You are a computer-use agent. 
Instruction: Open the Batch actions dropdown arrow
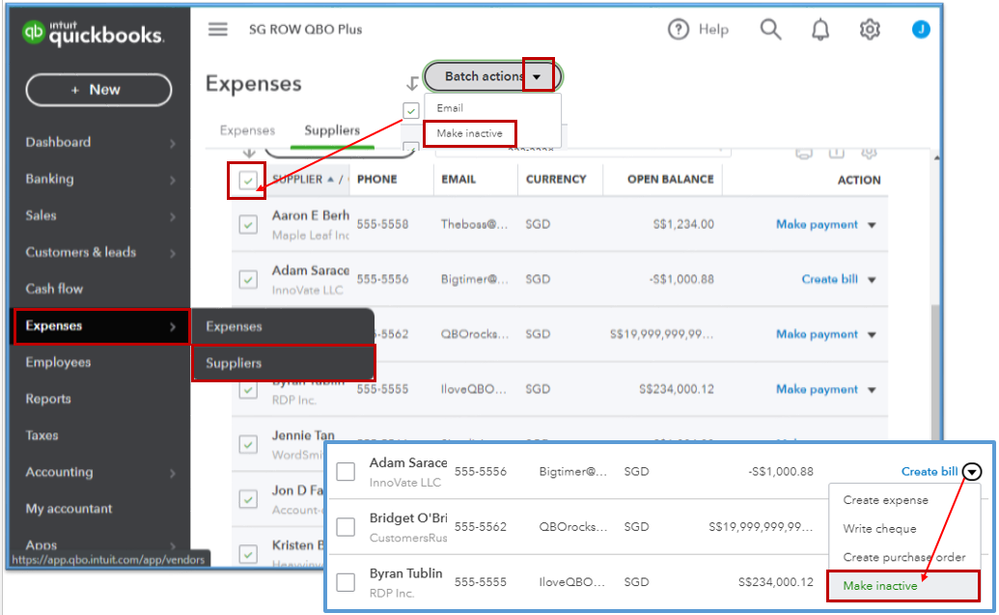pyautogui.click(x=538, y=76)
